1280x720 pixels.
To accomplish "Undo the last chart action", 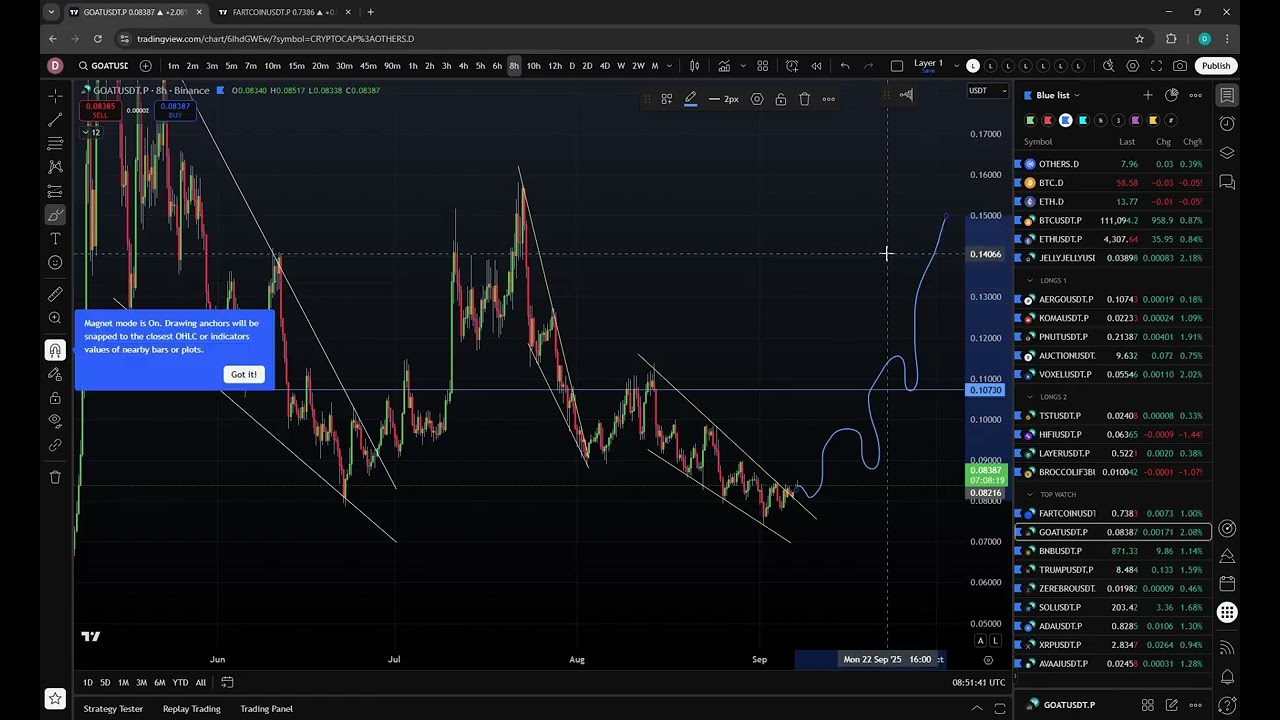I will [845, 66].
